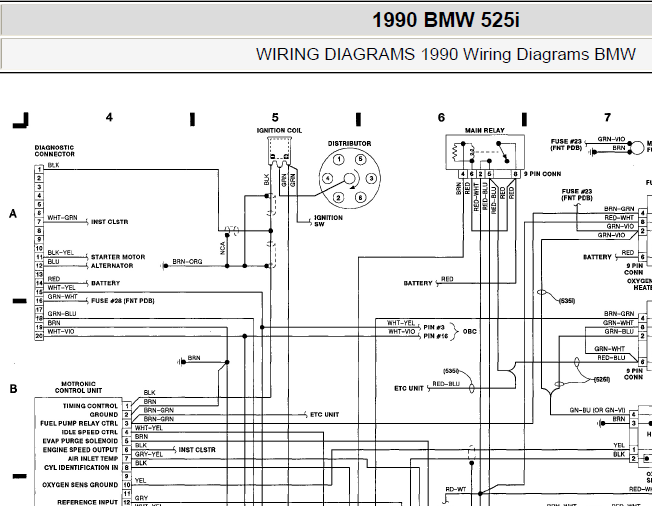Click the 'TIMING CONTROL' pin label

click(x=90, y=406)
